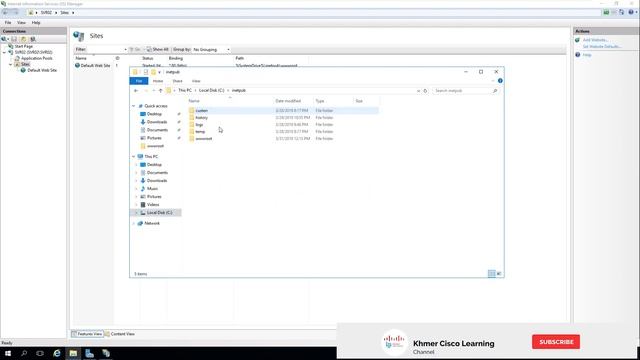Open Task View on taskbar
The width and height of the screenshot is (640, 360).
[40, 353]
